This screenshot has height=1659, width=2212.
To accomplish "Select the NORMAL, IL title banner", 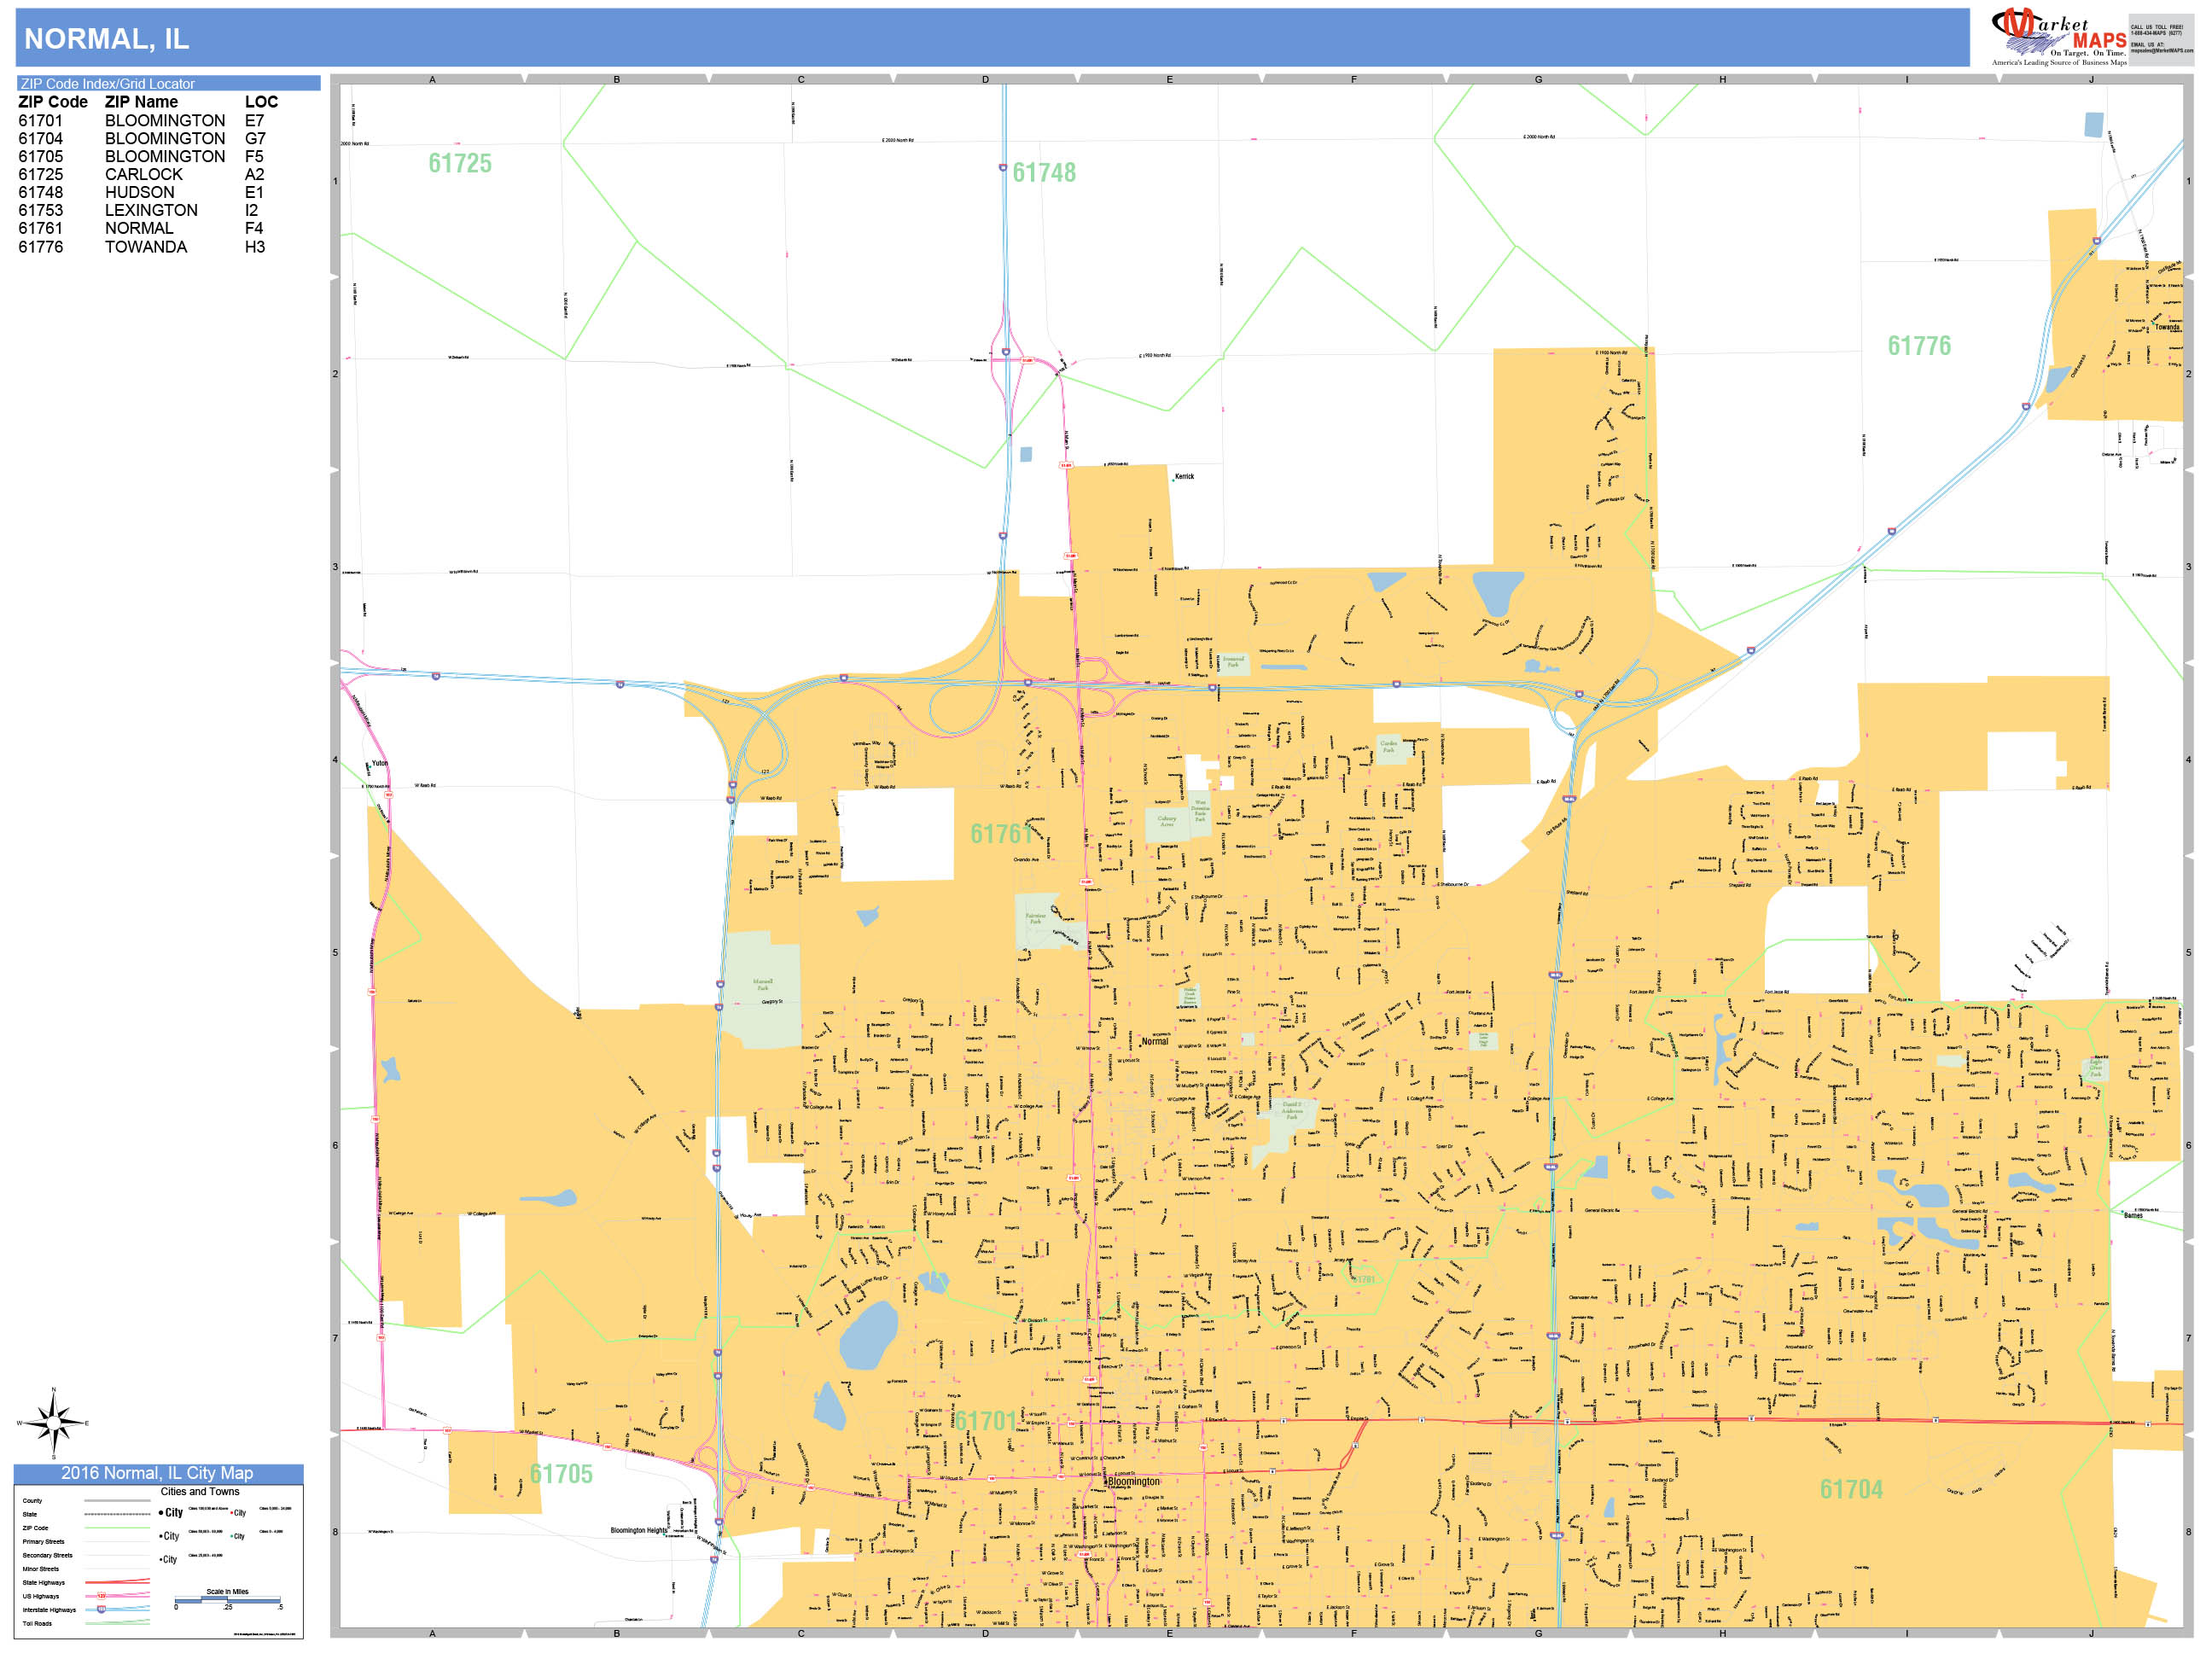I will pyautogui.click(x=105, y=40).
